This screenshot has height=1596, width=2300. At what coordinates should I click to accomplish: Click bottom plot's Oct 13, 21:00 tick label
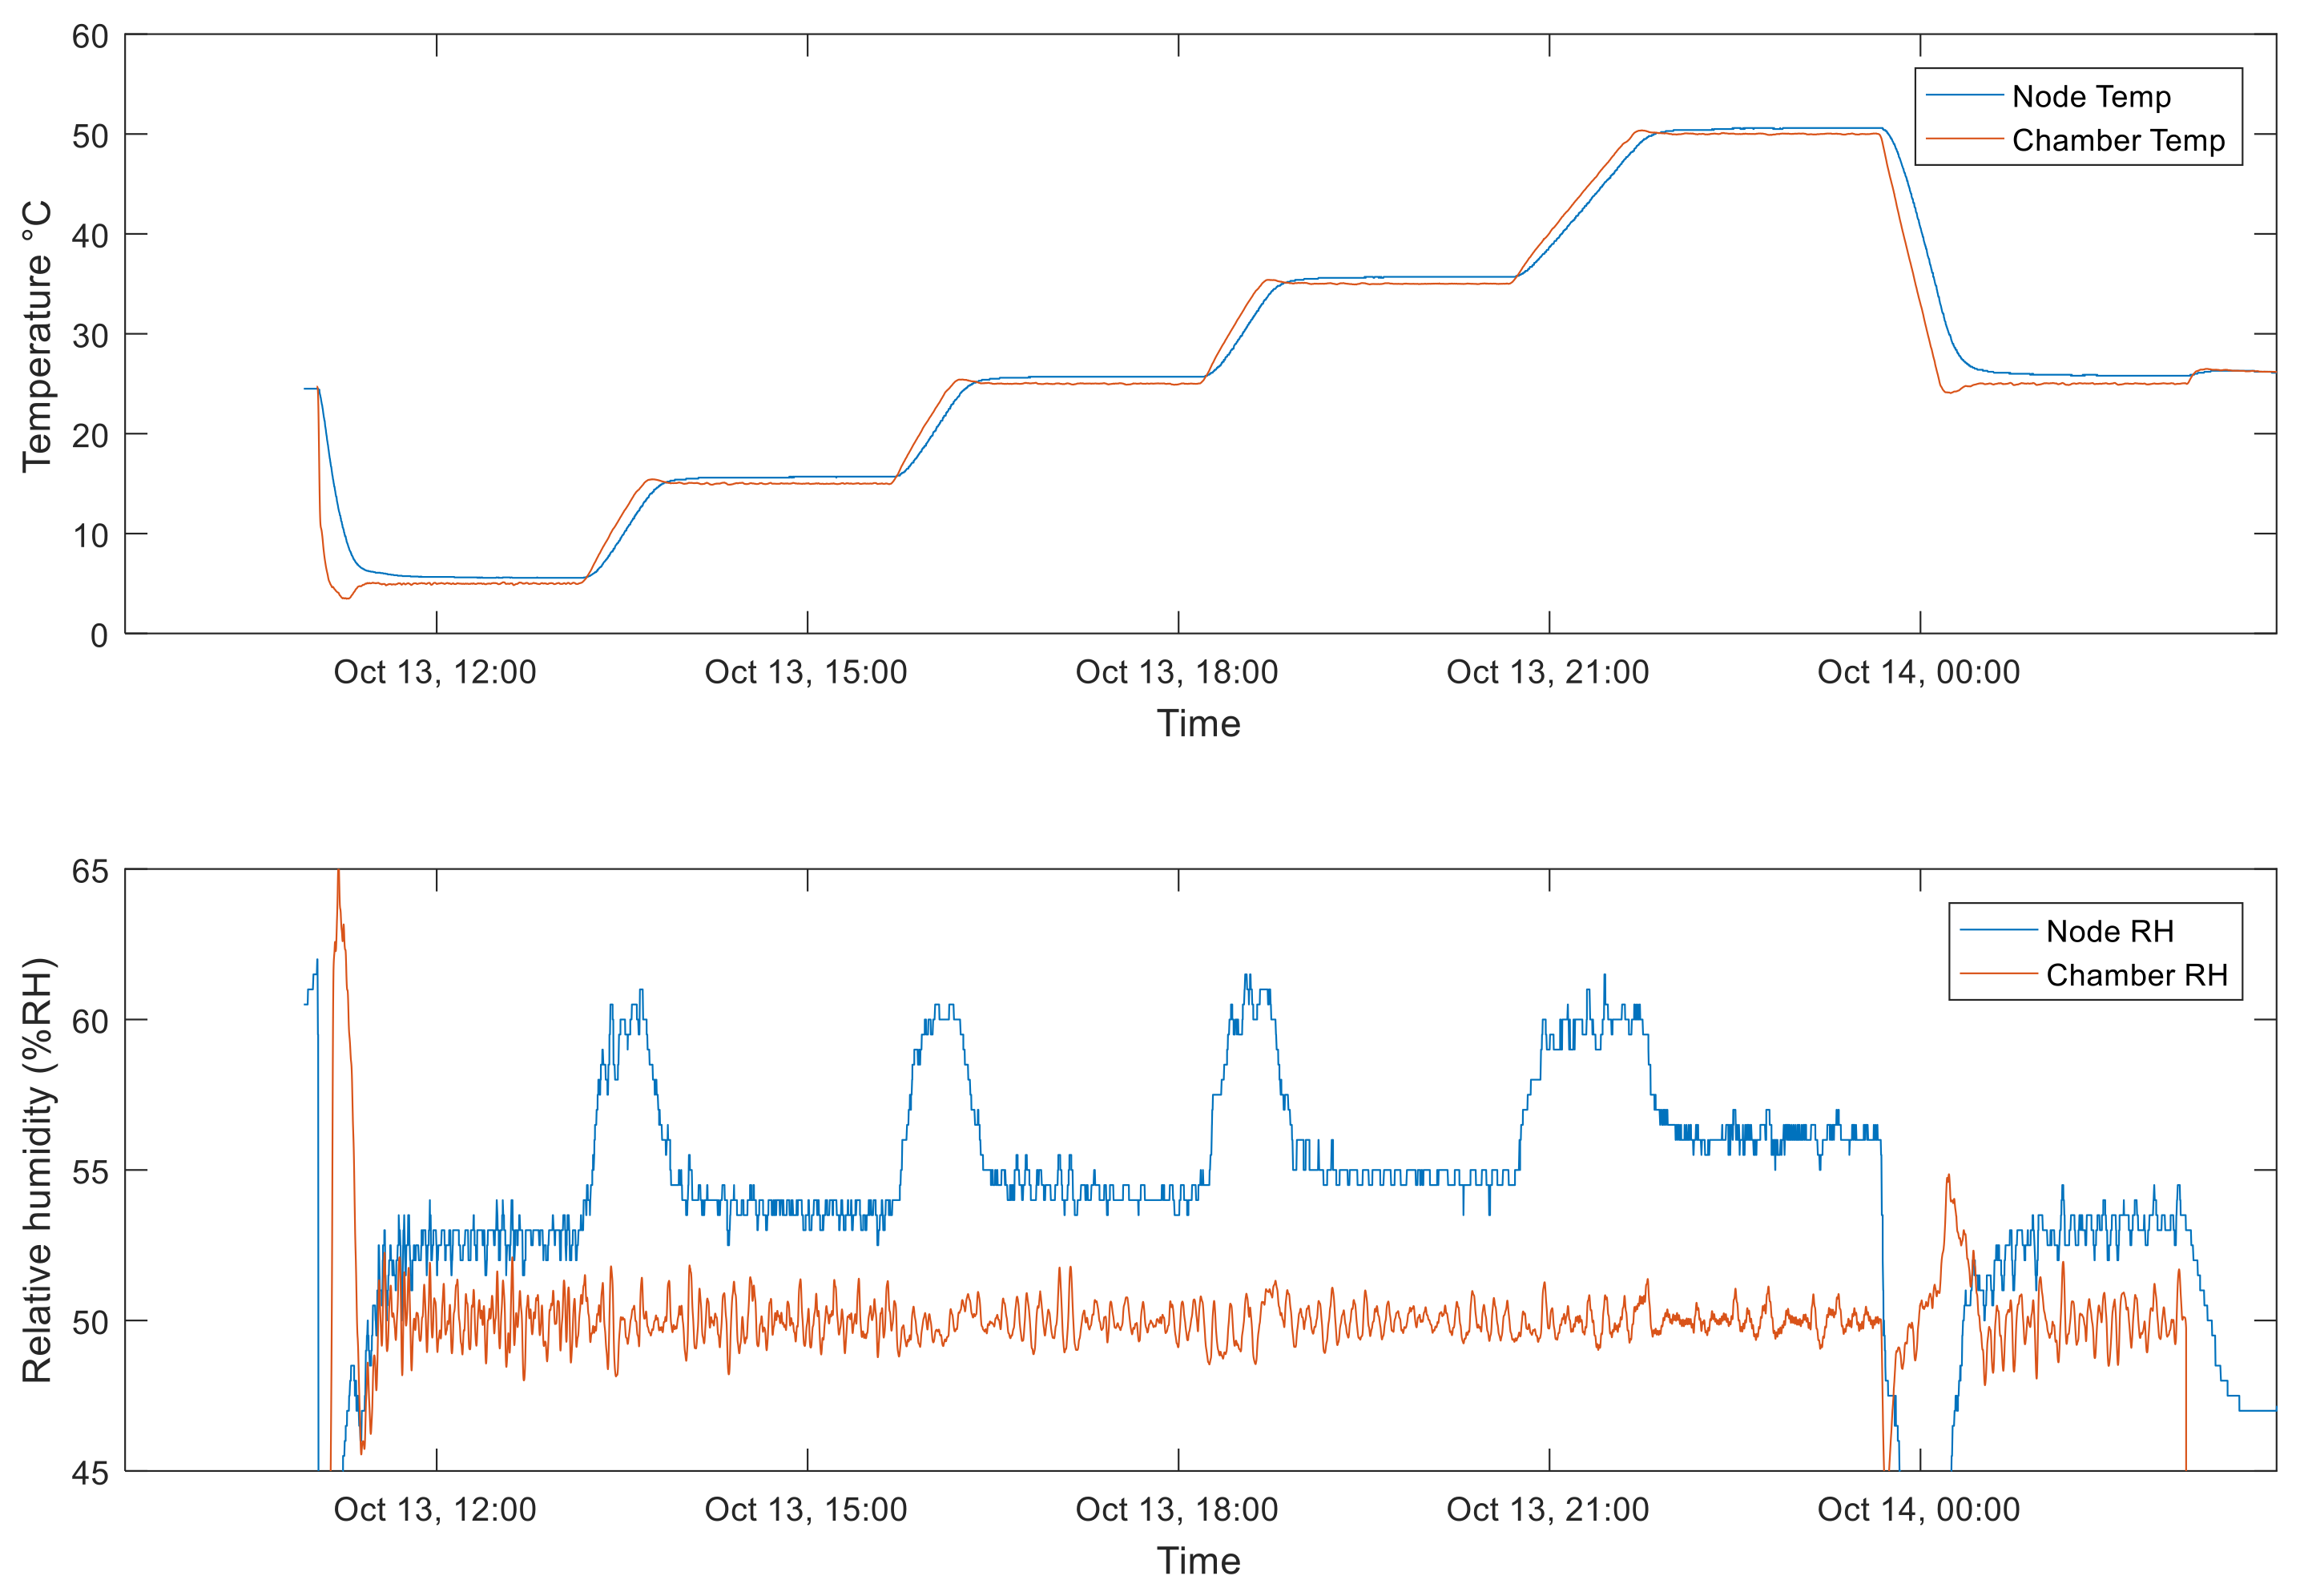coord(1547,1509)
